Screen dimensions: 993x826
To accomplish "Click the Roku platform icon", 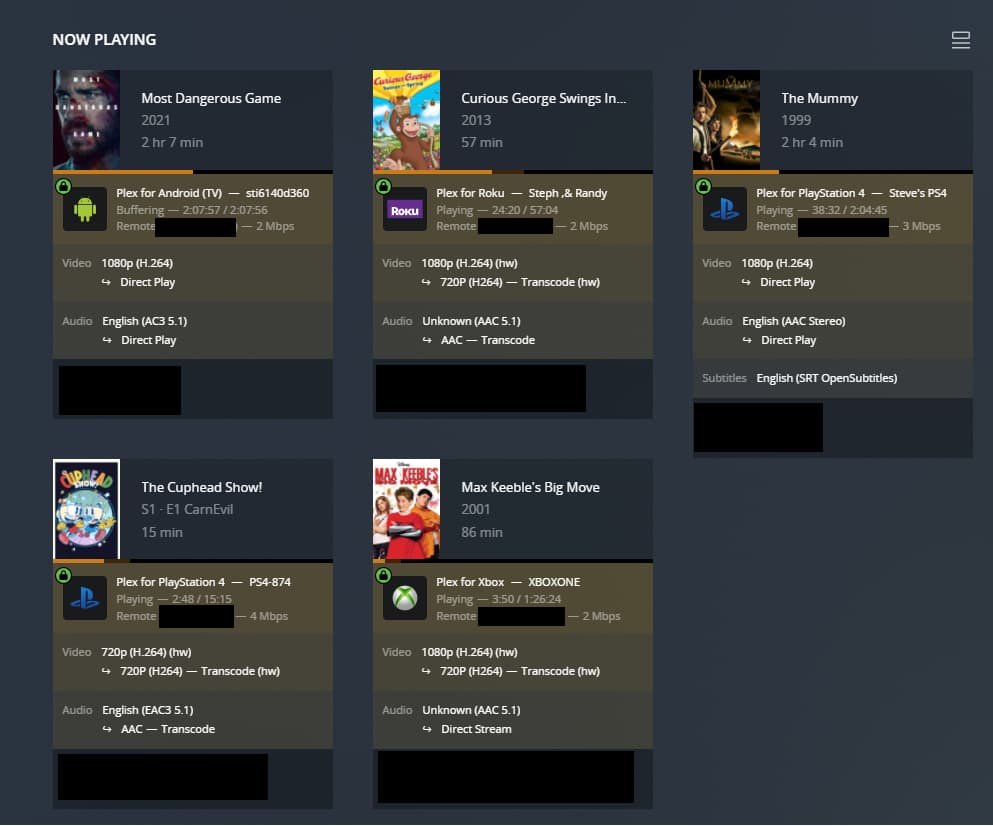I will [x=405, y=209].
